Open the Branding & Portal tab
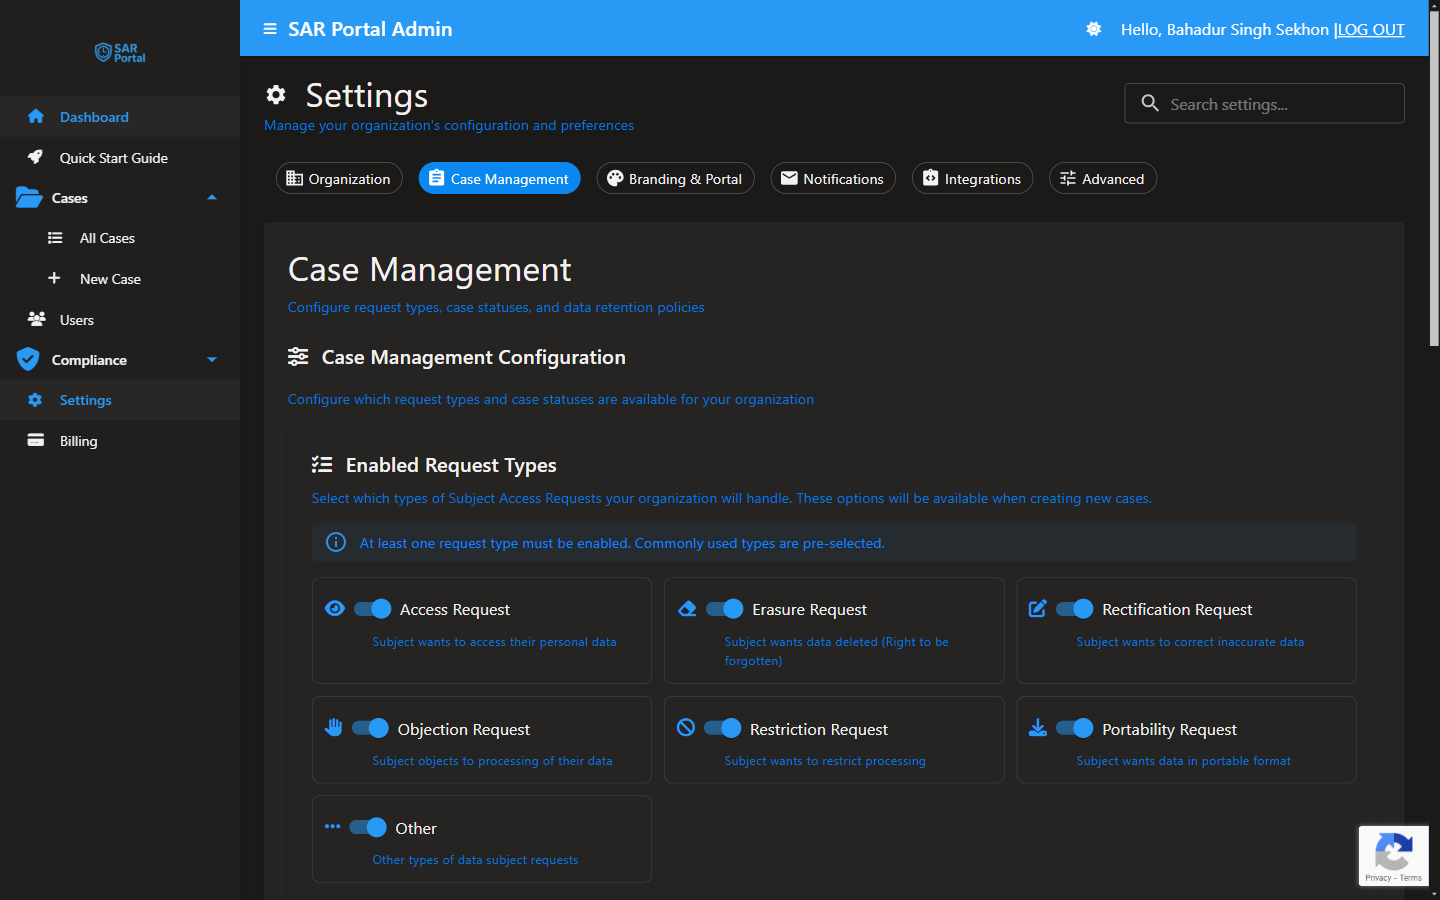Image resolution: width=1440 pixels, height=900 pixels. pyautogui.click(x=675, y=178)
